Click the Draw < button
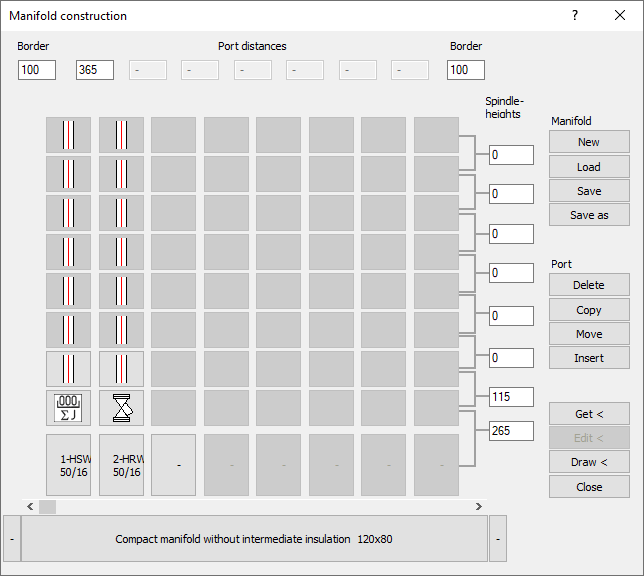The width and height of the screenshot is (644, 576). (x=589, y=462)
